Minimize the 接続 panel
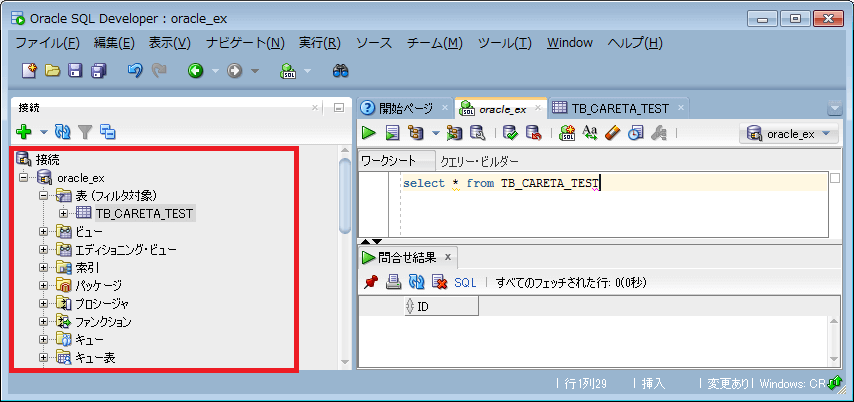 (339, 108)
